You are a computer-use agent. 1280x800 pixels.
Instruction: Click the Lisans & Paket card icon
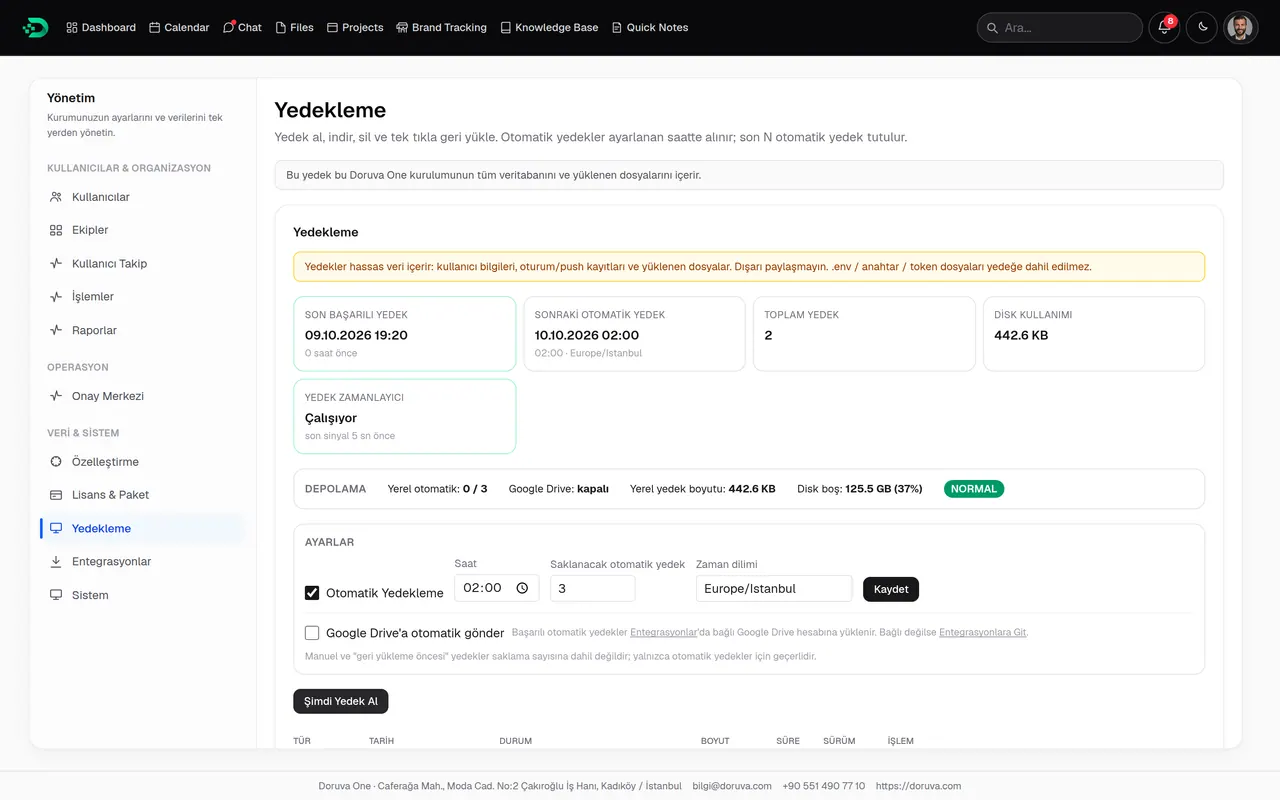point(56,495)
